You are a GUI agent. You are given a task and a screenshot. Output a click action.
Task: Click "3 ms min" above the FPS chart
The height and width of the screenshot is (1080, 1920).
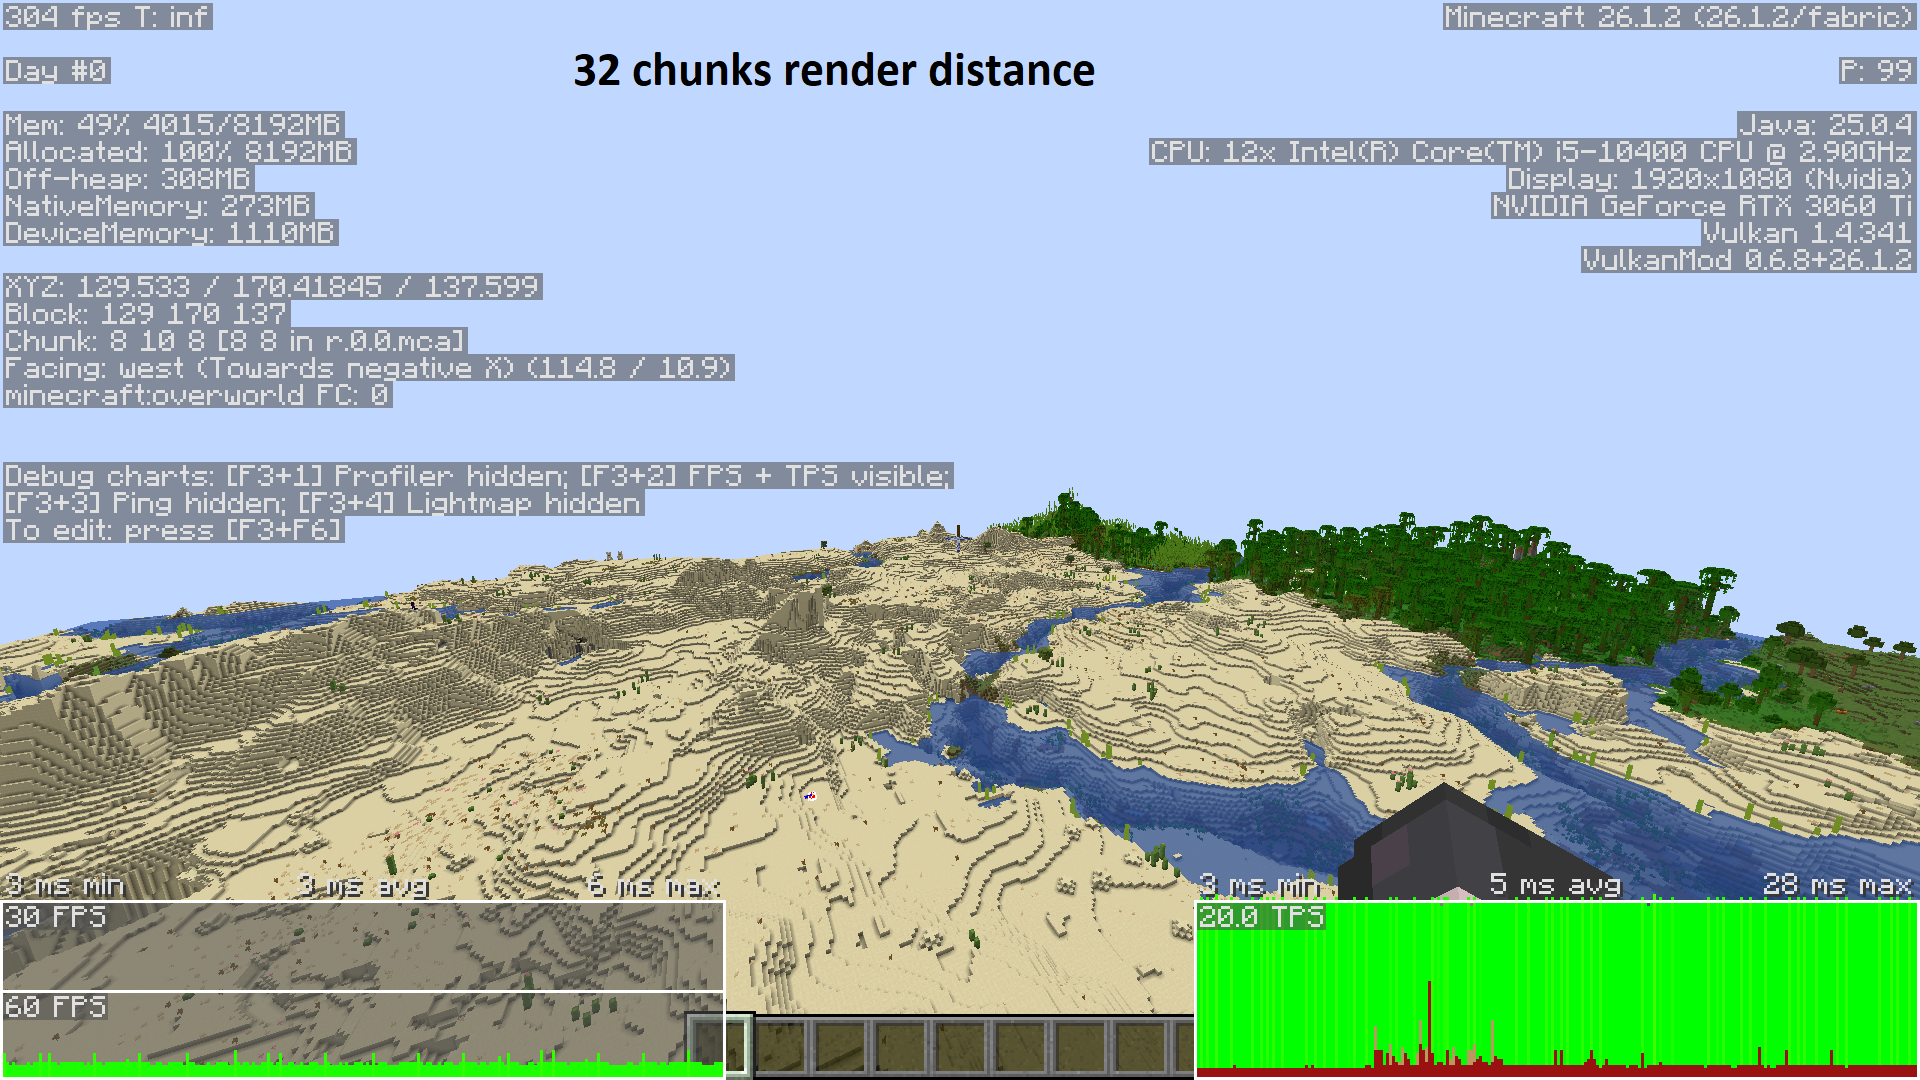tap(64, 885)
